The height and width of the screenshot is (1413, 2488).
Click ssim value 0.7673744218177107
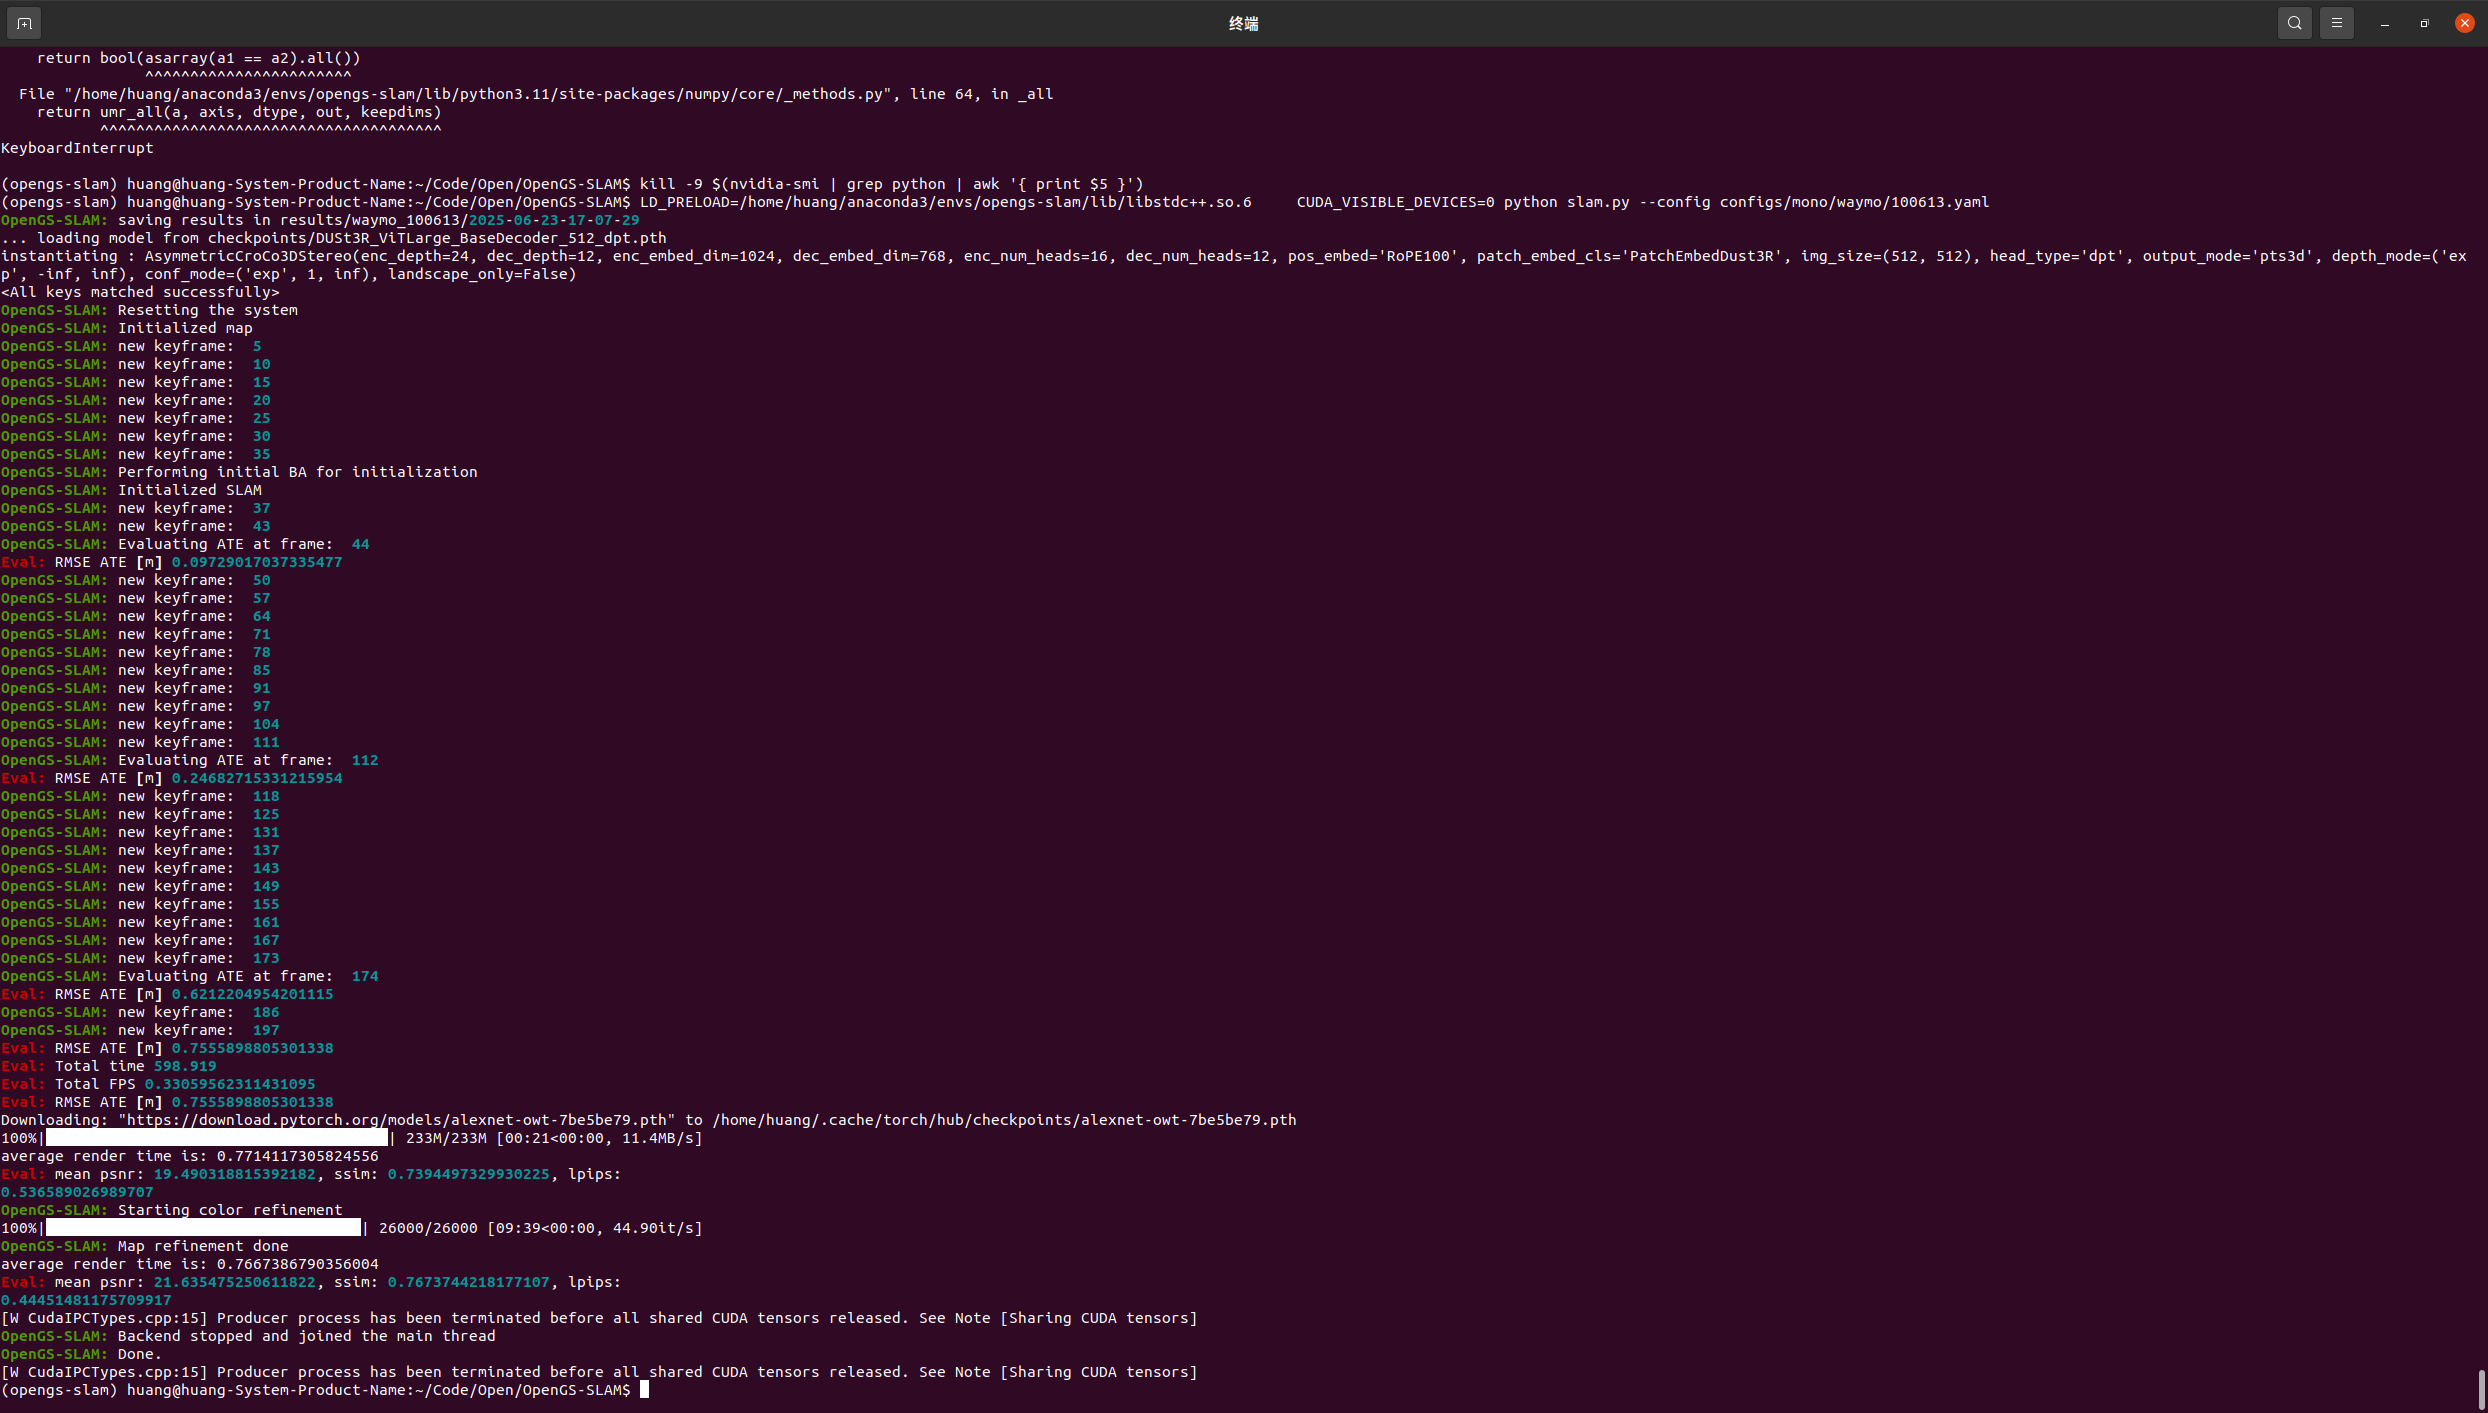click(x=468, y=1282)
